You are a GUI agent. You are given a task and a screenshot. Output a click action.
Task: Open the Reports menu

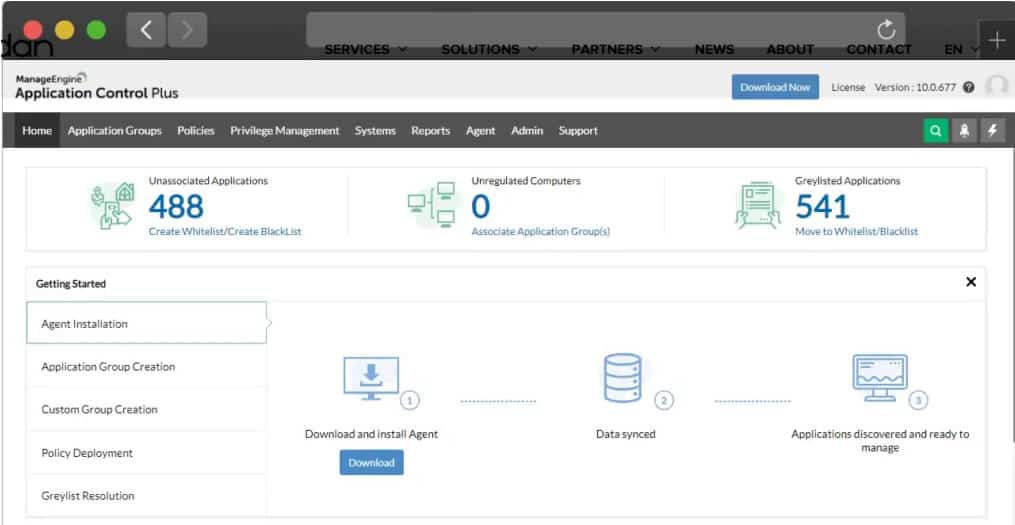(x=430, y=131)
